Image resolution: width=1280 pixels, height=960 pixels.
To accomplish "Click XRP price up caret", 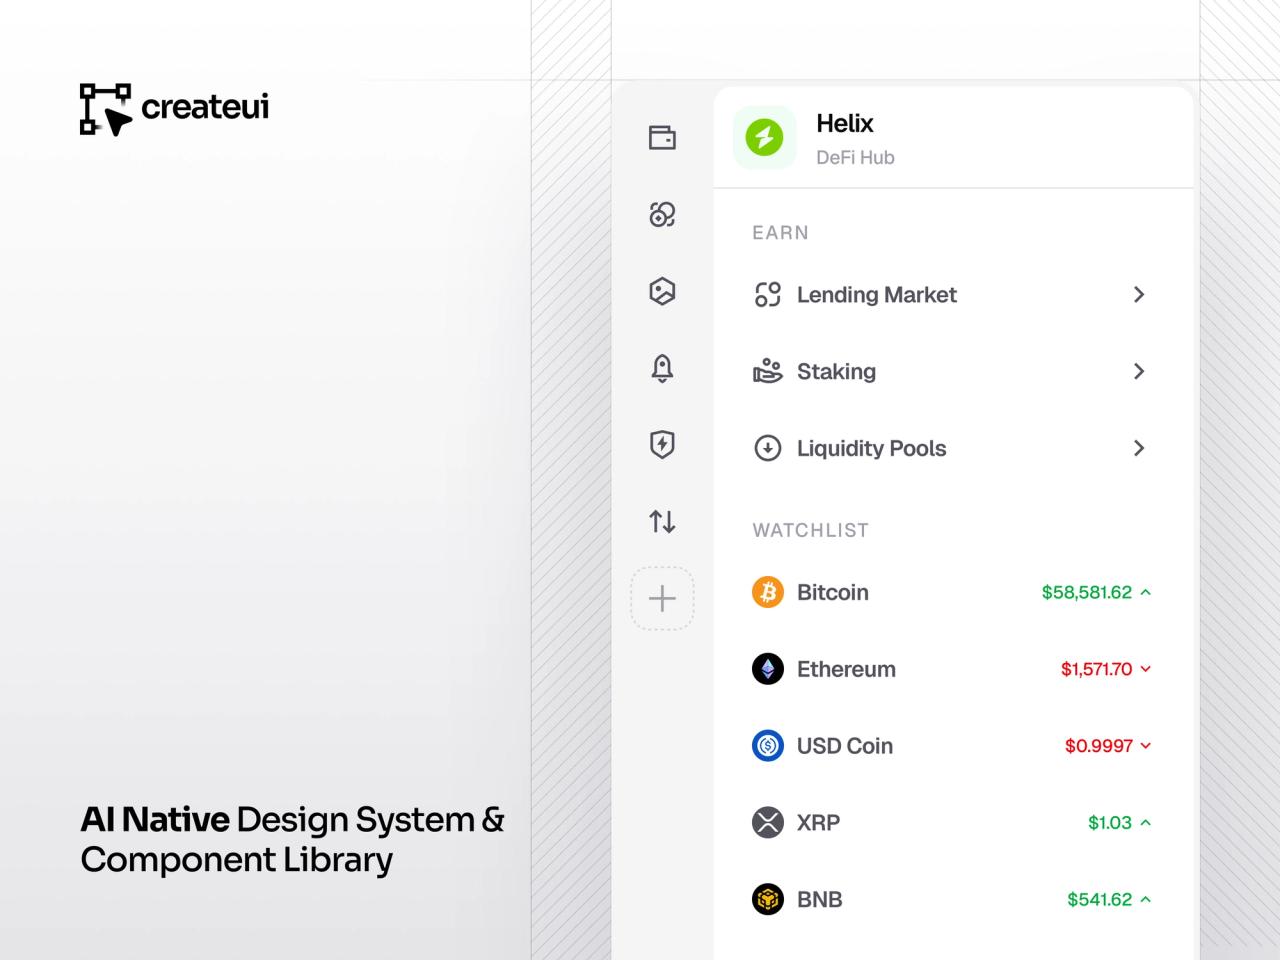I will click(1146, 822).
